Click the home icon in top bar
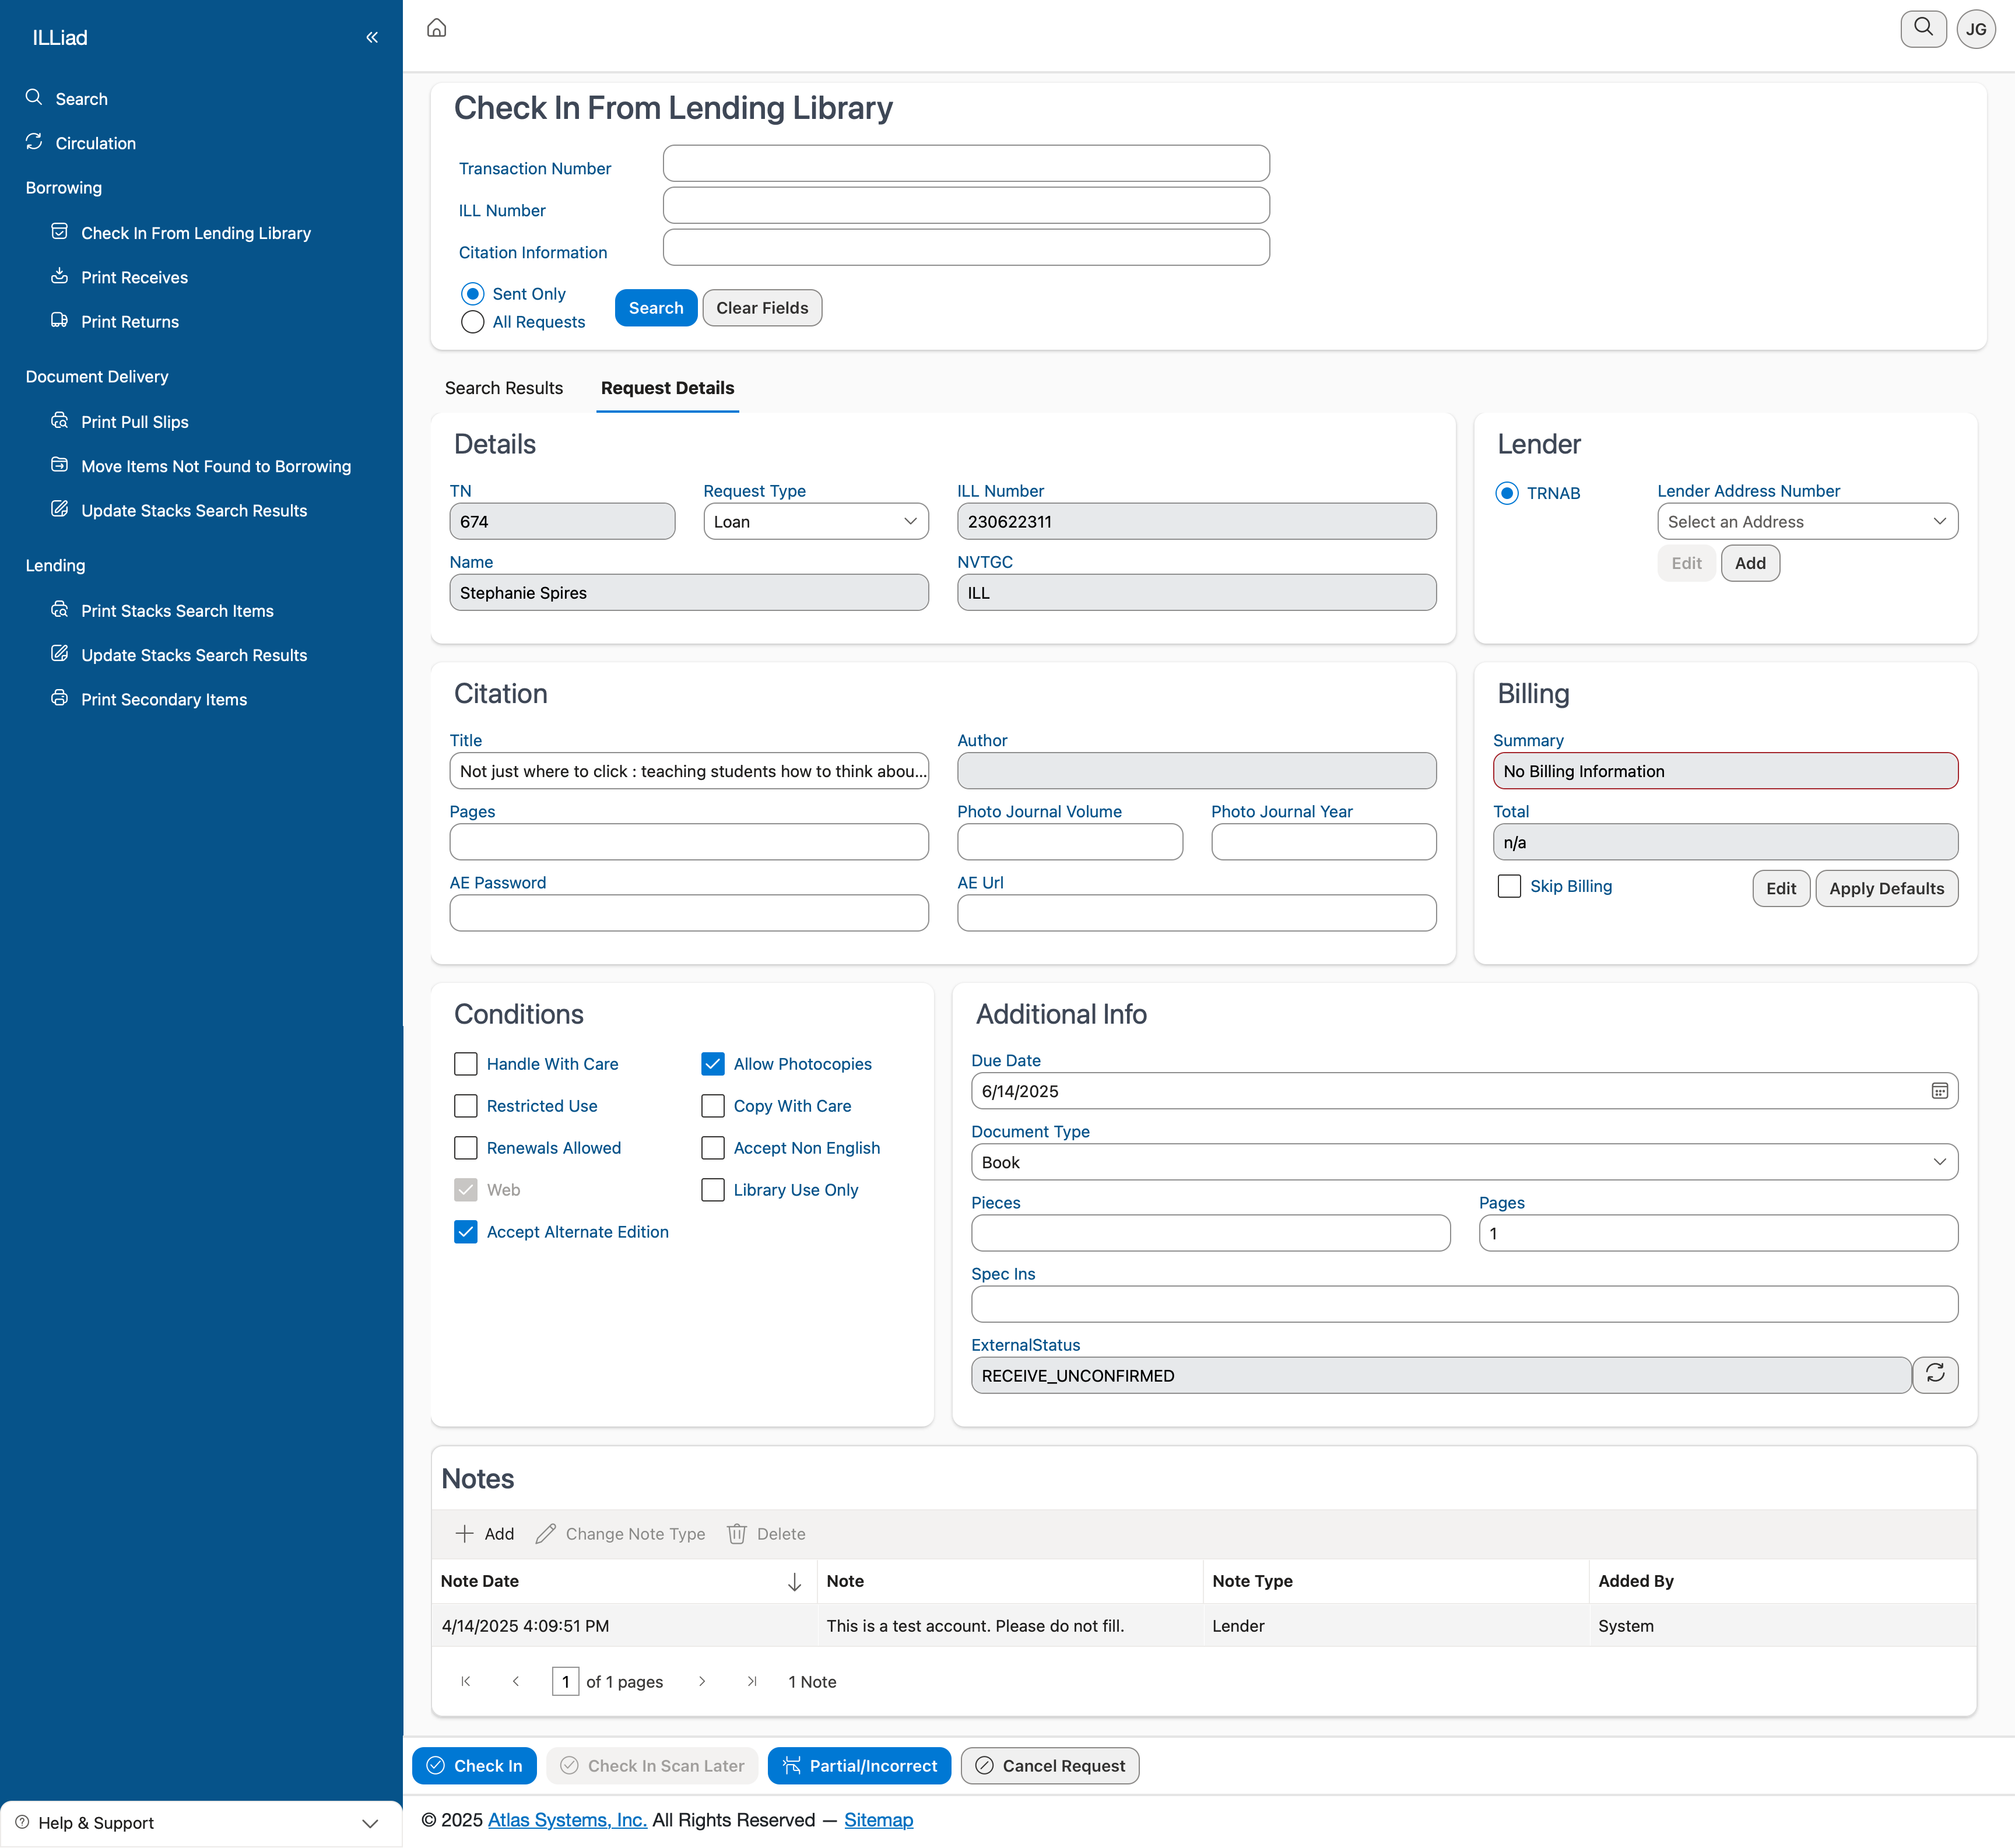Screen dimensions: 2015x1848 click(x=436, y=28)
